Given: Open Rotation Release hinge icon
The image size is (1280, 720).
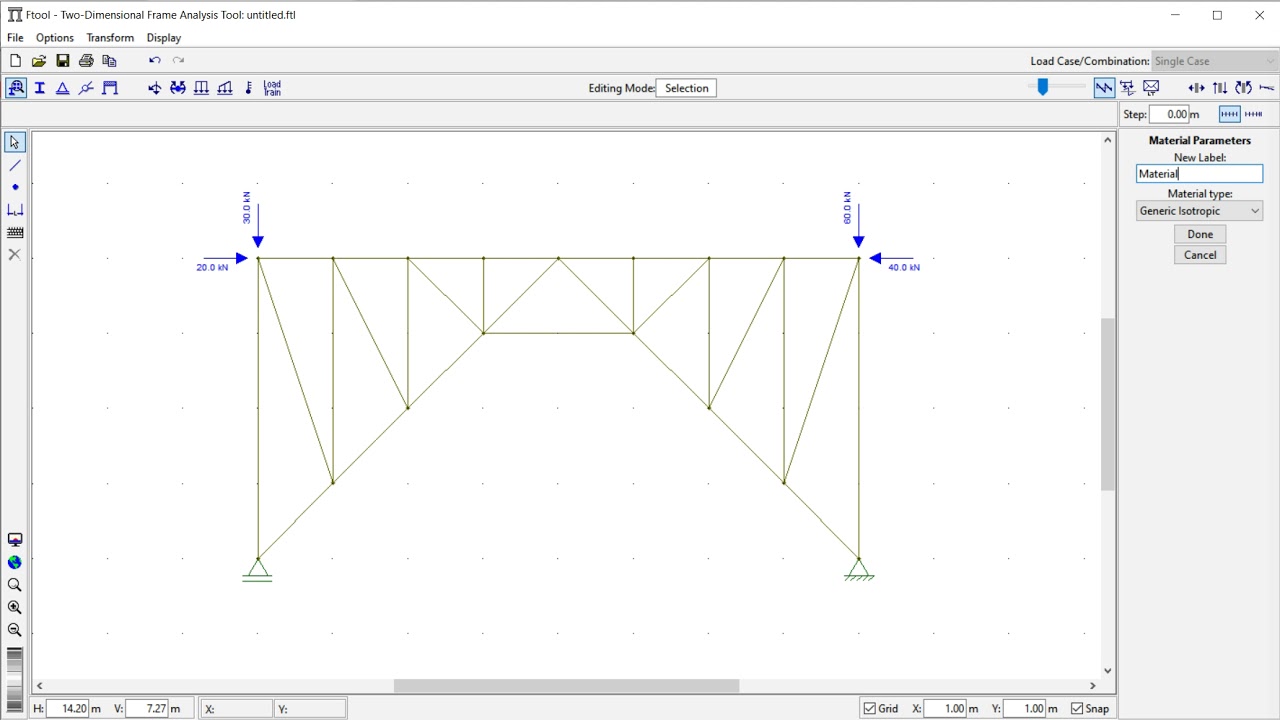Looking at the screenshot, I should click(x=86, y=88).
